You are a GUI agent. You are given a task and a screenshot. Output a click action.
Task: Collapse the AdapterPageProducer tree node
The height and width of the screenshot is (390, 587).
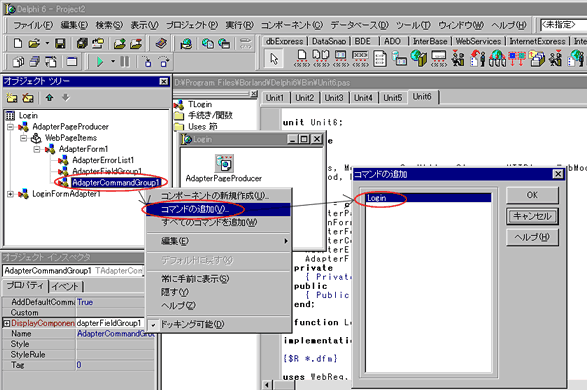coord(10,127)
